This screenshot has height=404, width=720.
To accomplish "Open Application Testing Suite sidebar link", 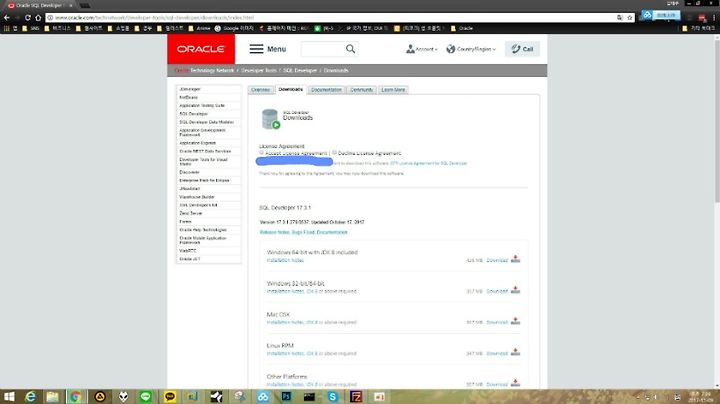I will (x=202, y=106).
